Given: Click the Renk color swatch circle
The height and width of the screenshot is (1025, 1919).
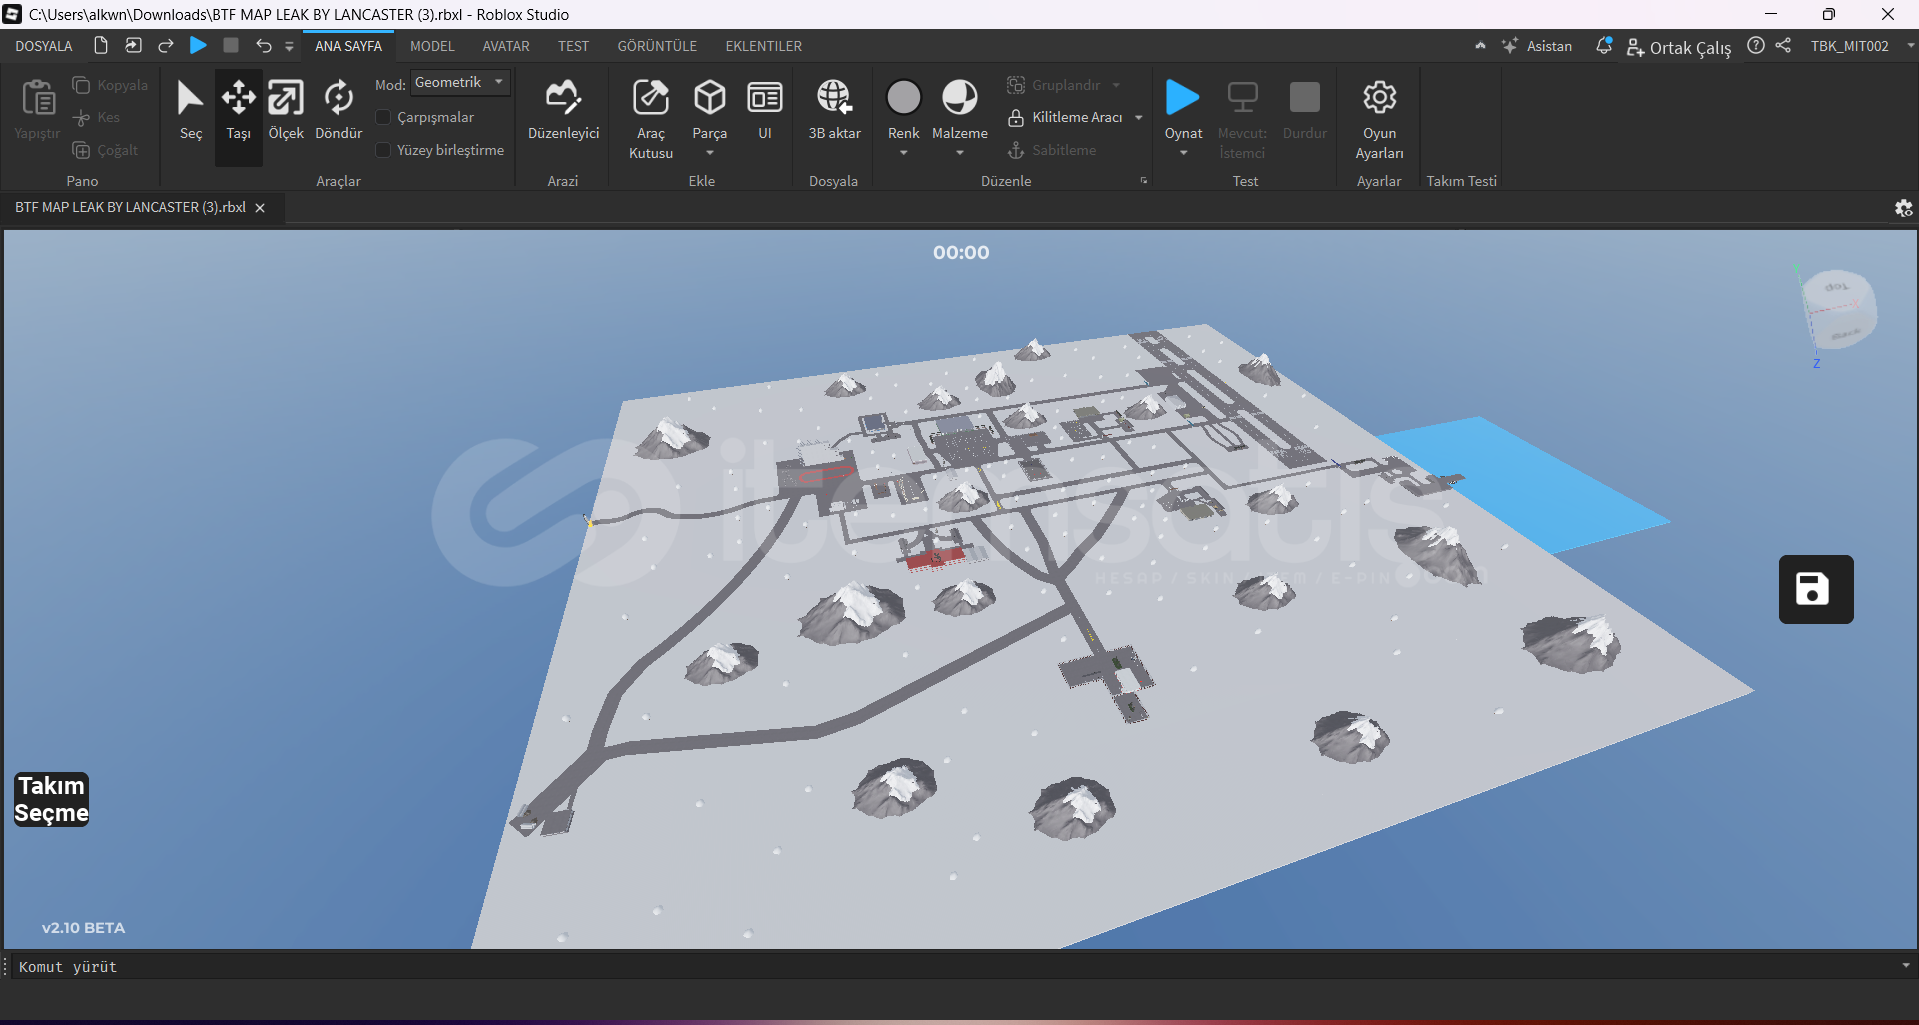Looking at the screenshot, I should [x=903, y=97].
